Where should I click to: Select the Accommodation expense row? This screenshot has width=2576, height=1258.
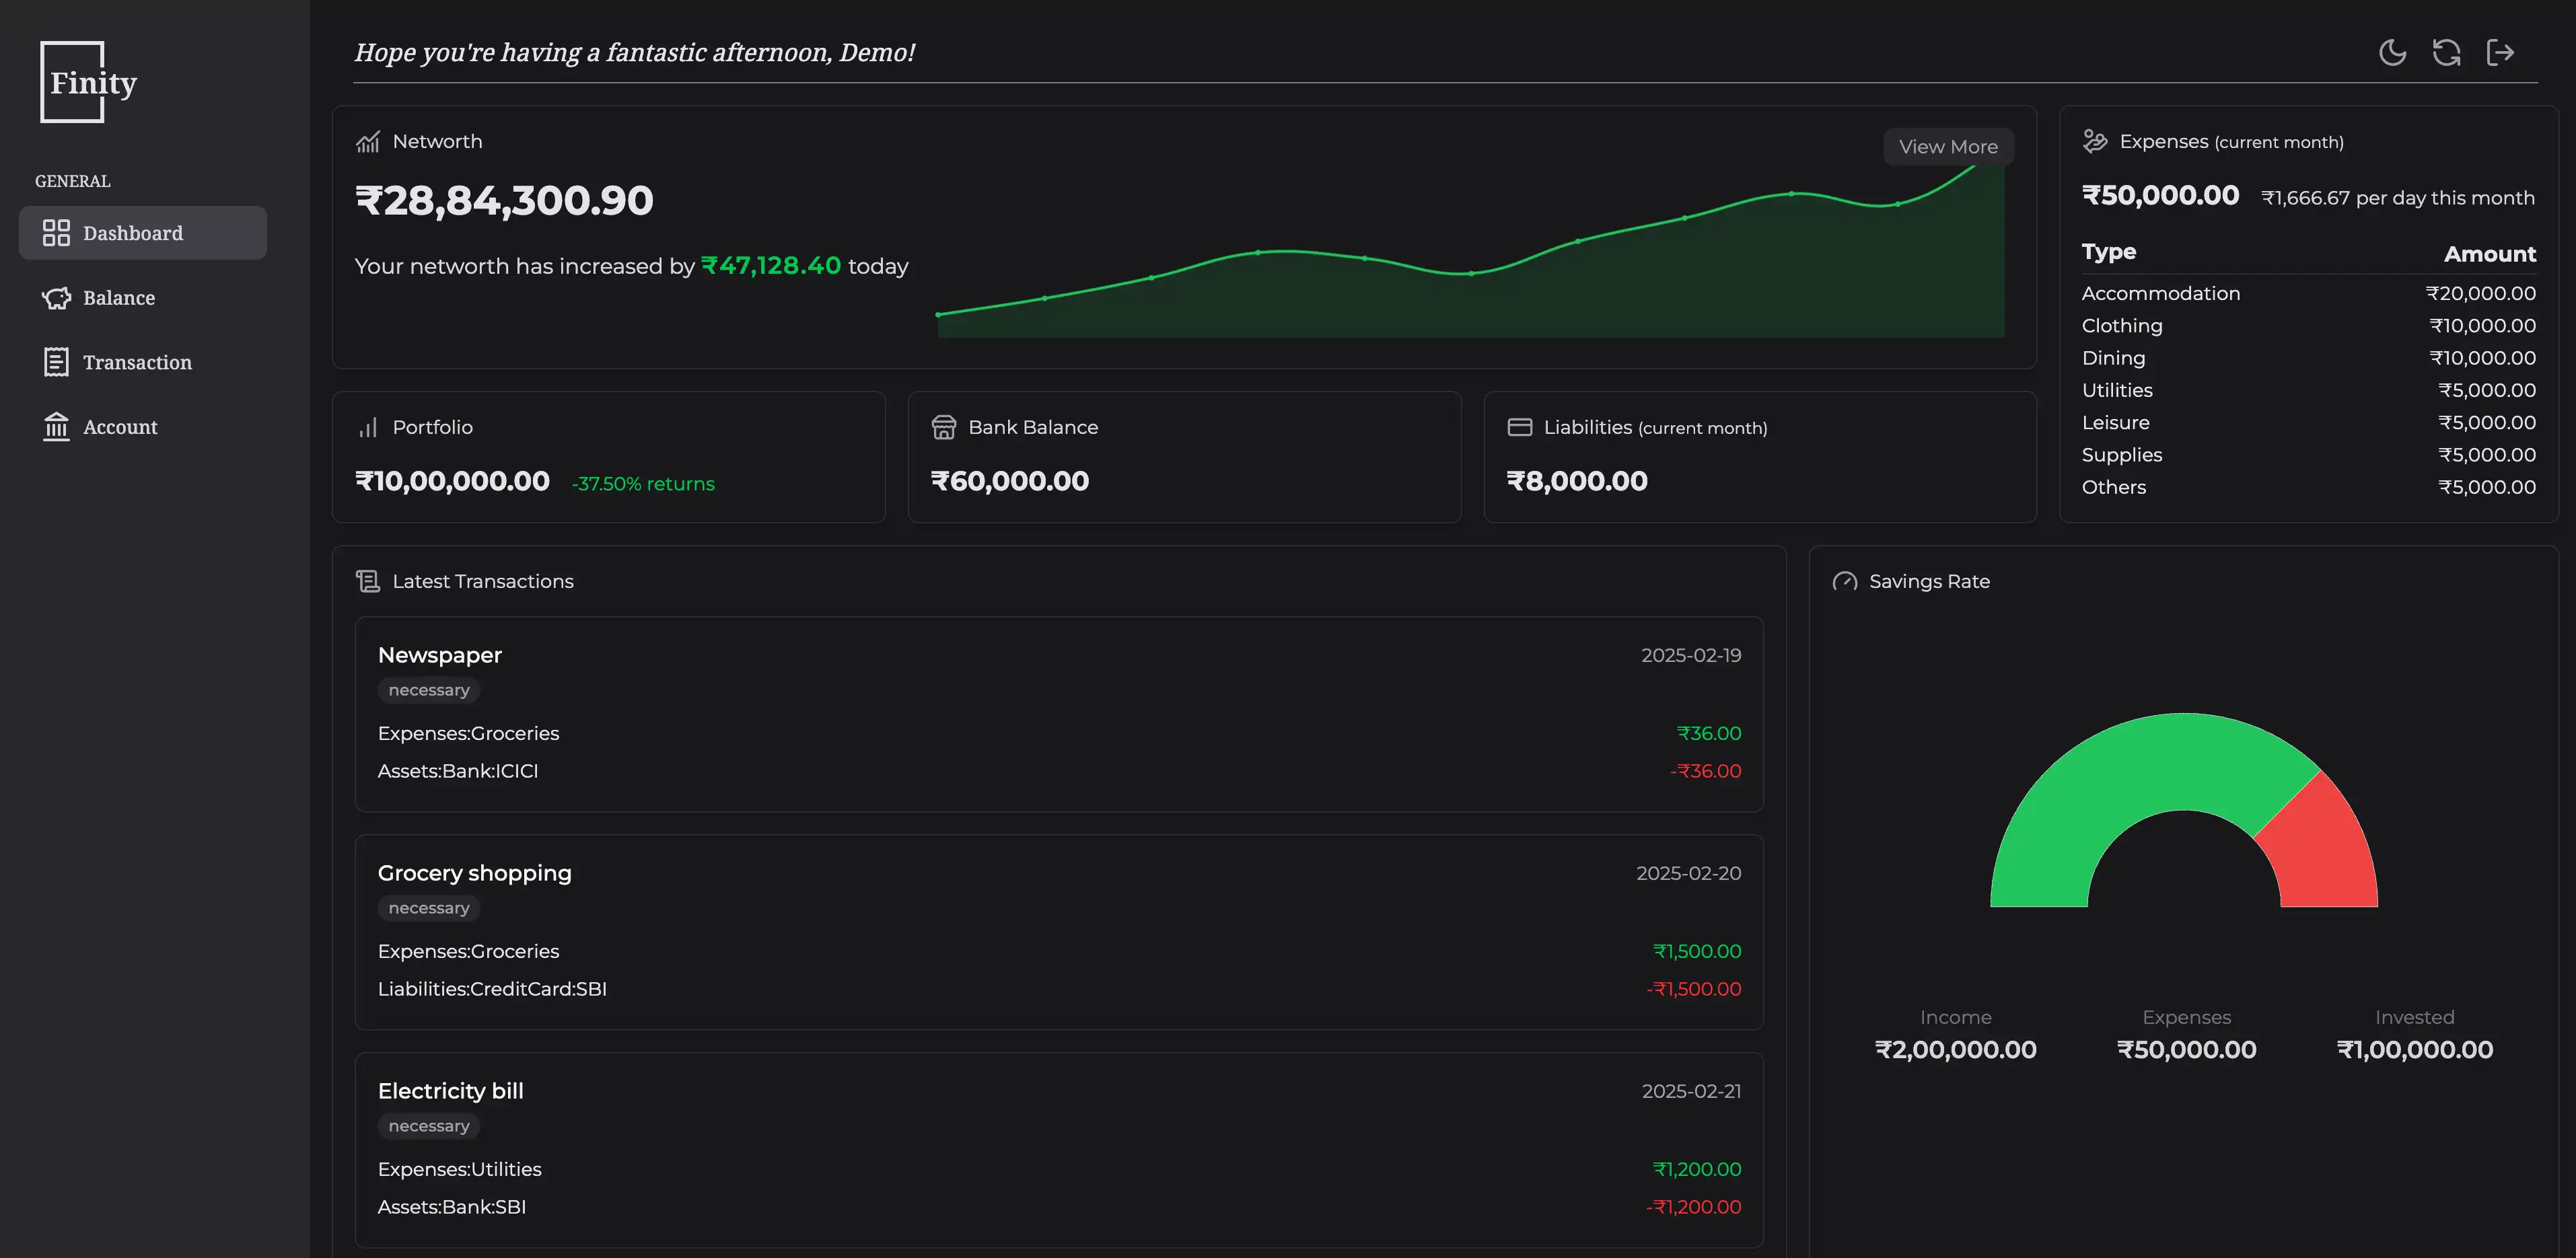[2308, 294]
